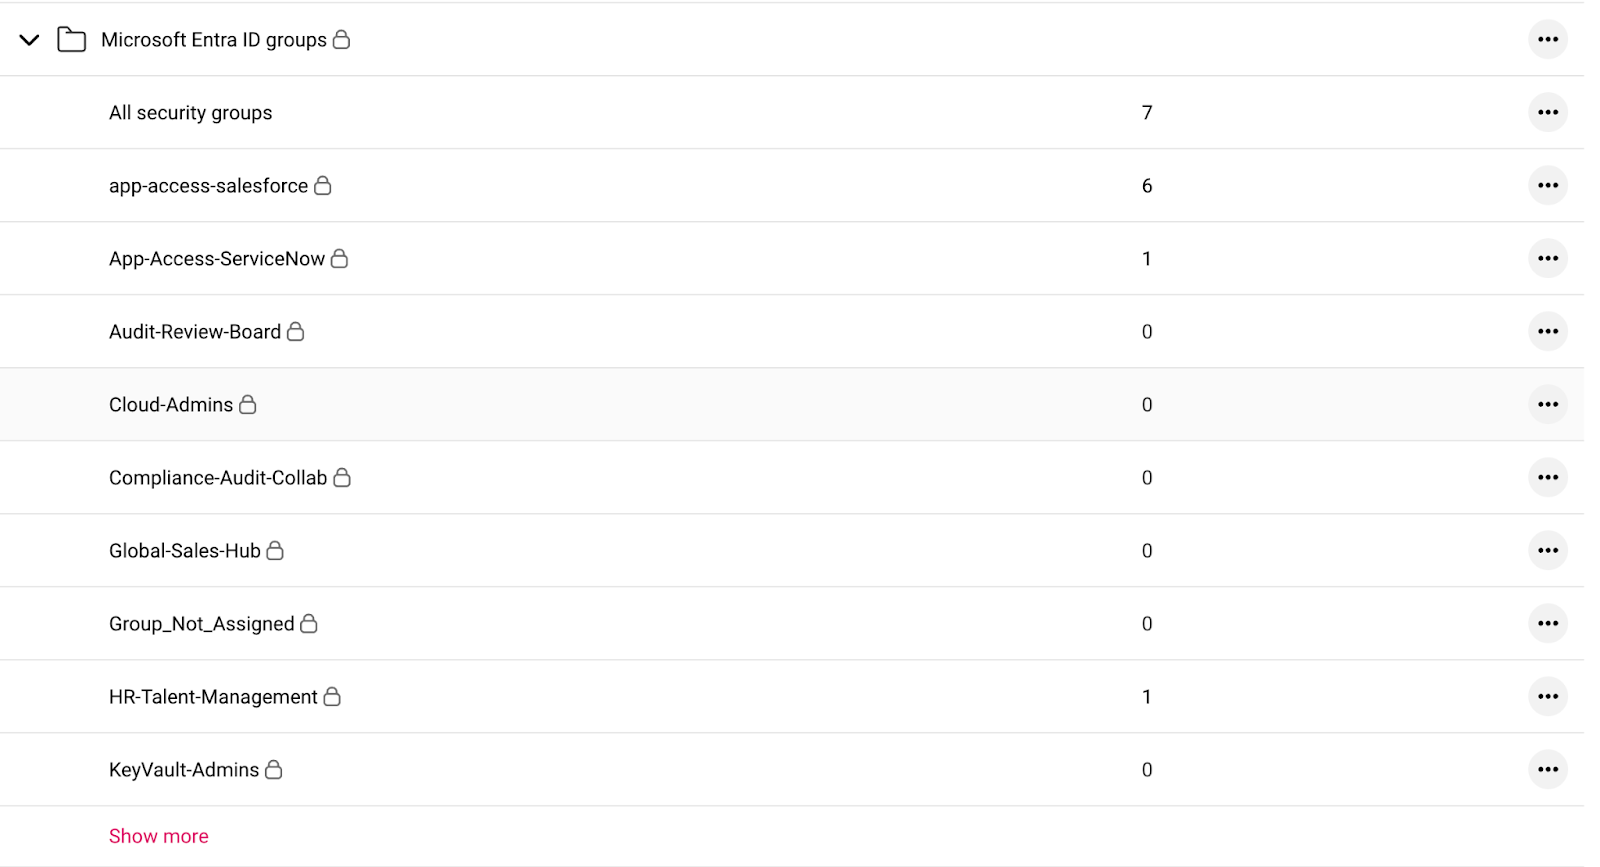Click the lock icon next to Microsoft Entra ID groups
This screenshot has height=867, width=1600.
click(x=342, y=40)
